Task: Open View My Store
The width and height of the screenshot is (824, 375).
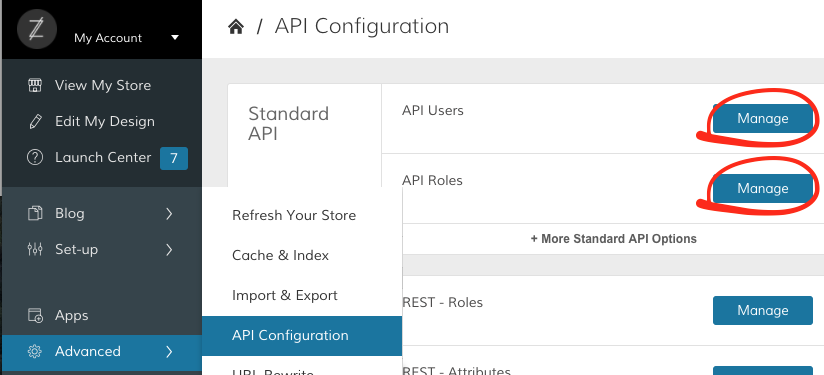Action: coord(102,86)
